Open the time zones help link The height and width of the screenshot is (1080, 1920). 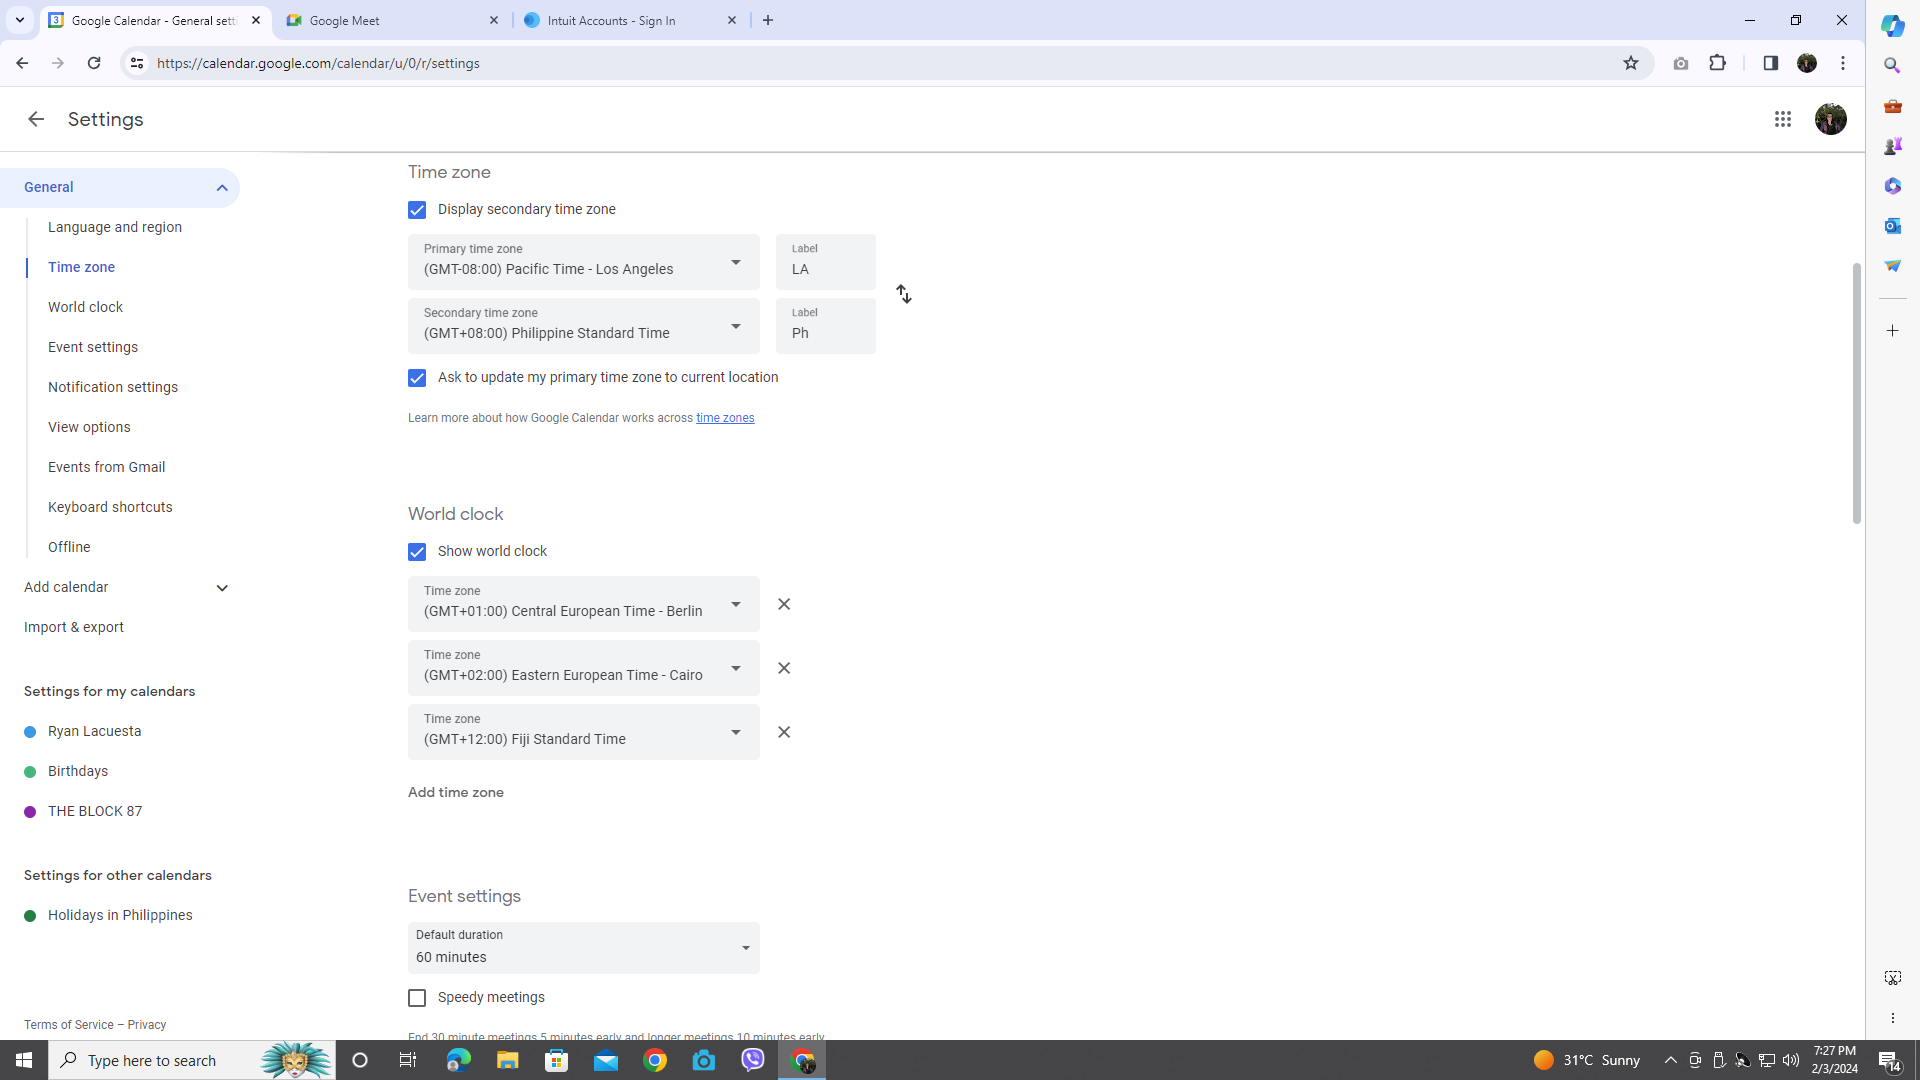pos(725,418)
